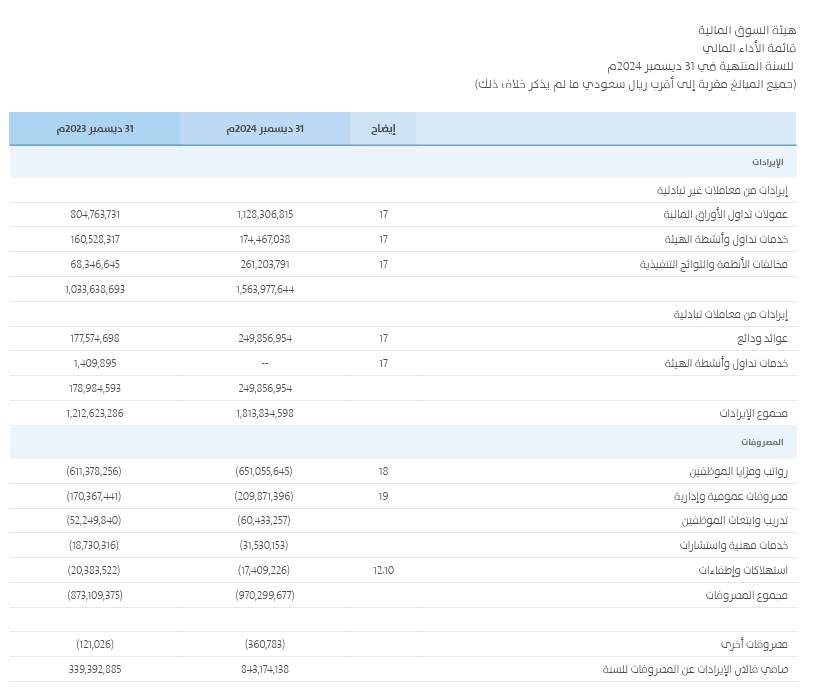831x695 pixels.
Task: Select label إيرادات من معاملات غير تبادلية
Action: 722,190
